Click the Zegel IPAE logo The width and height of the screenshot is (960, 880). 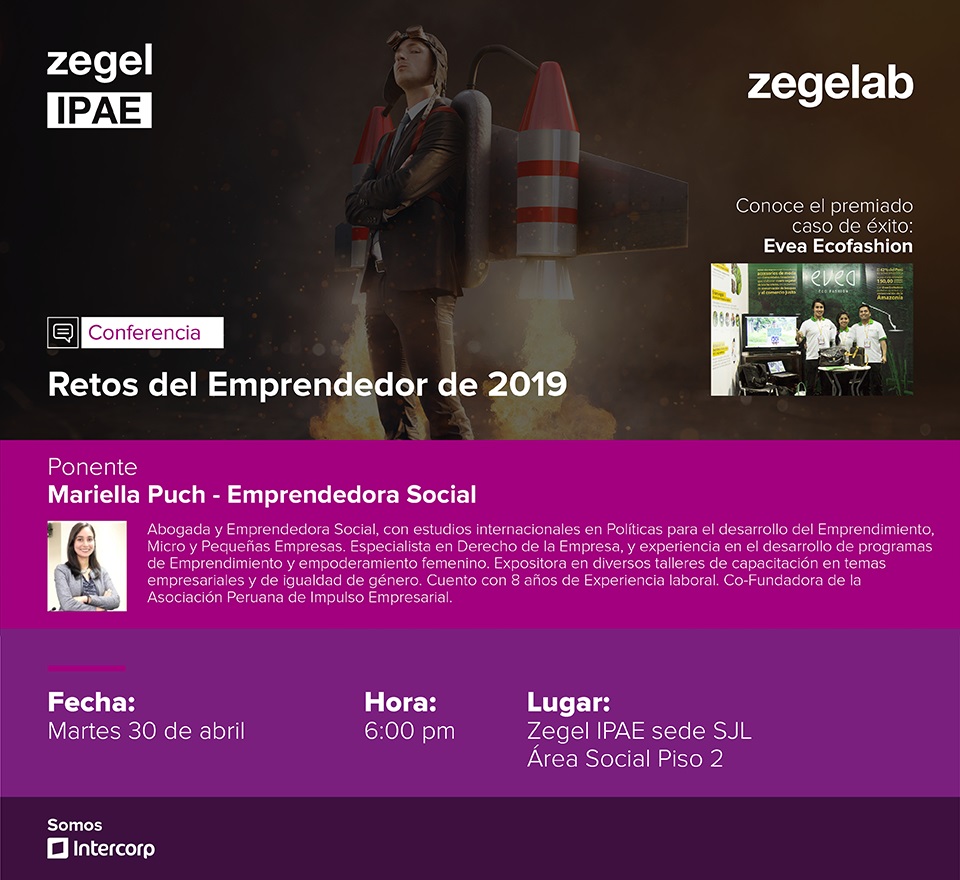coord(100,86)
